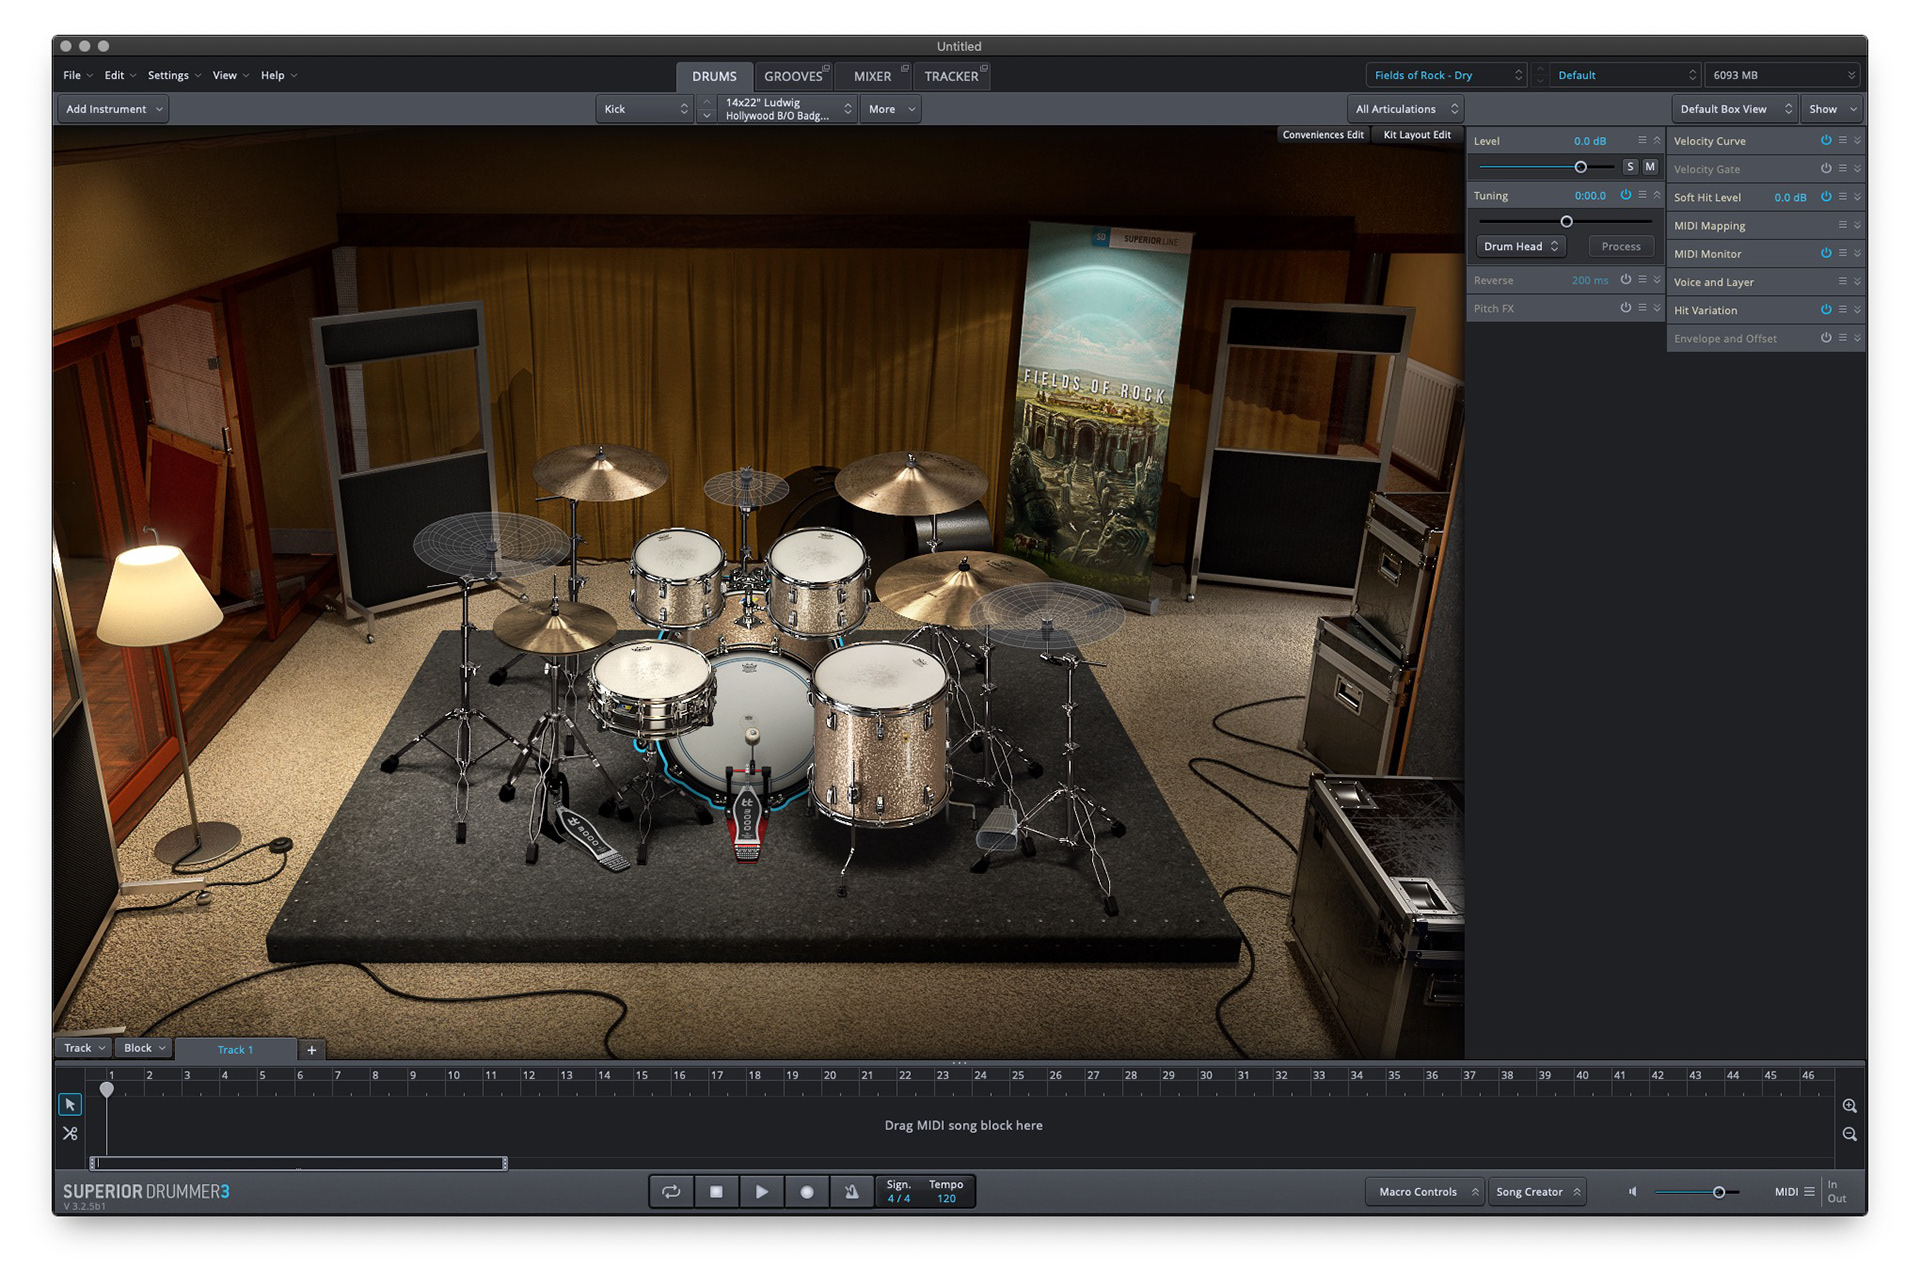The height and width of the screenshot is (1285, 1920).
Task: Mute the Kick with M button
Action: 1650,167
